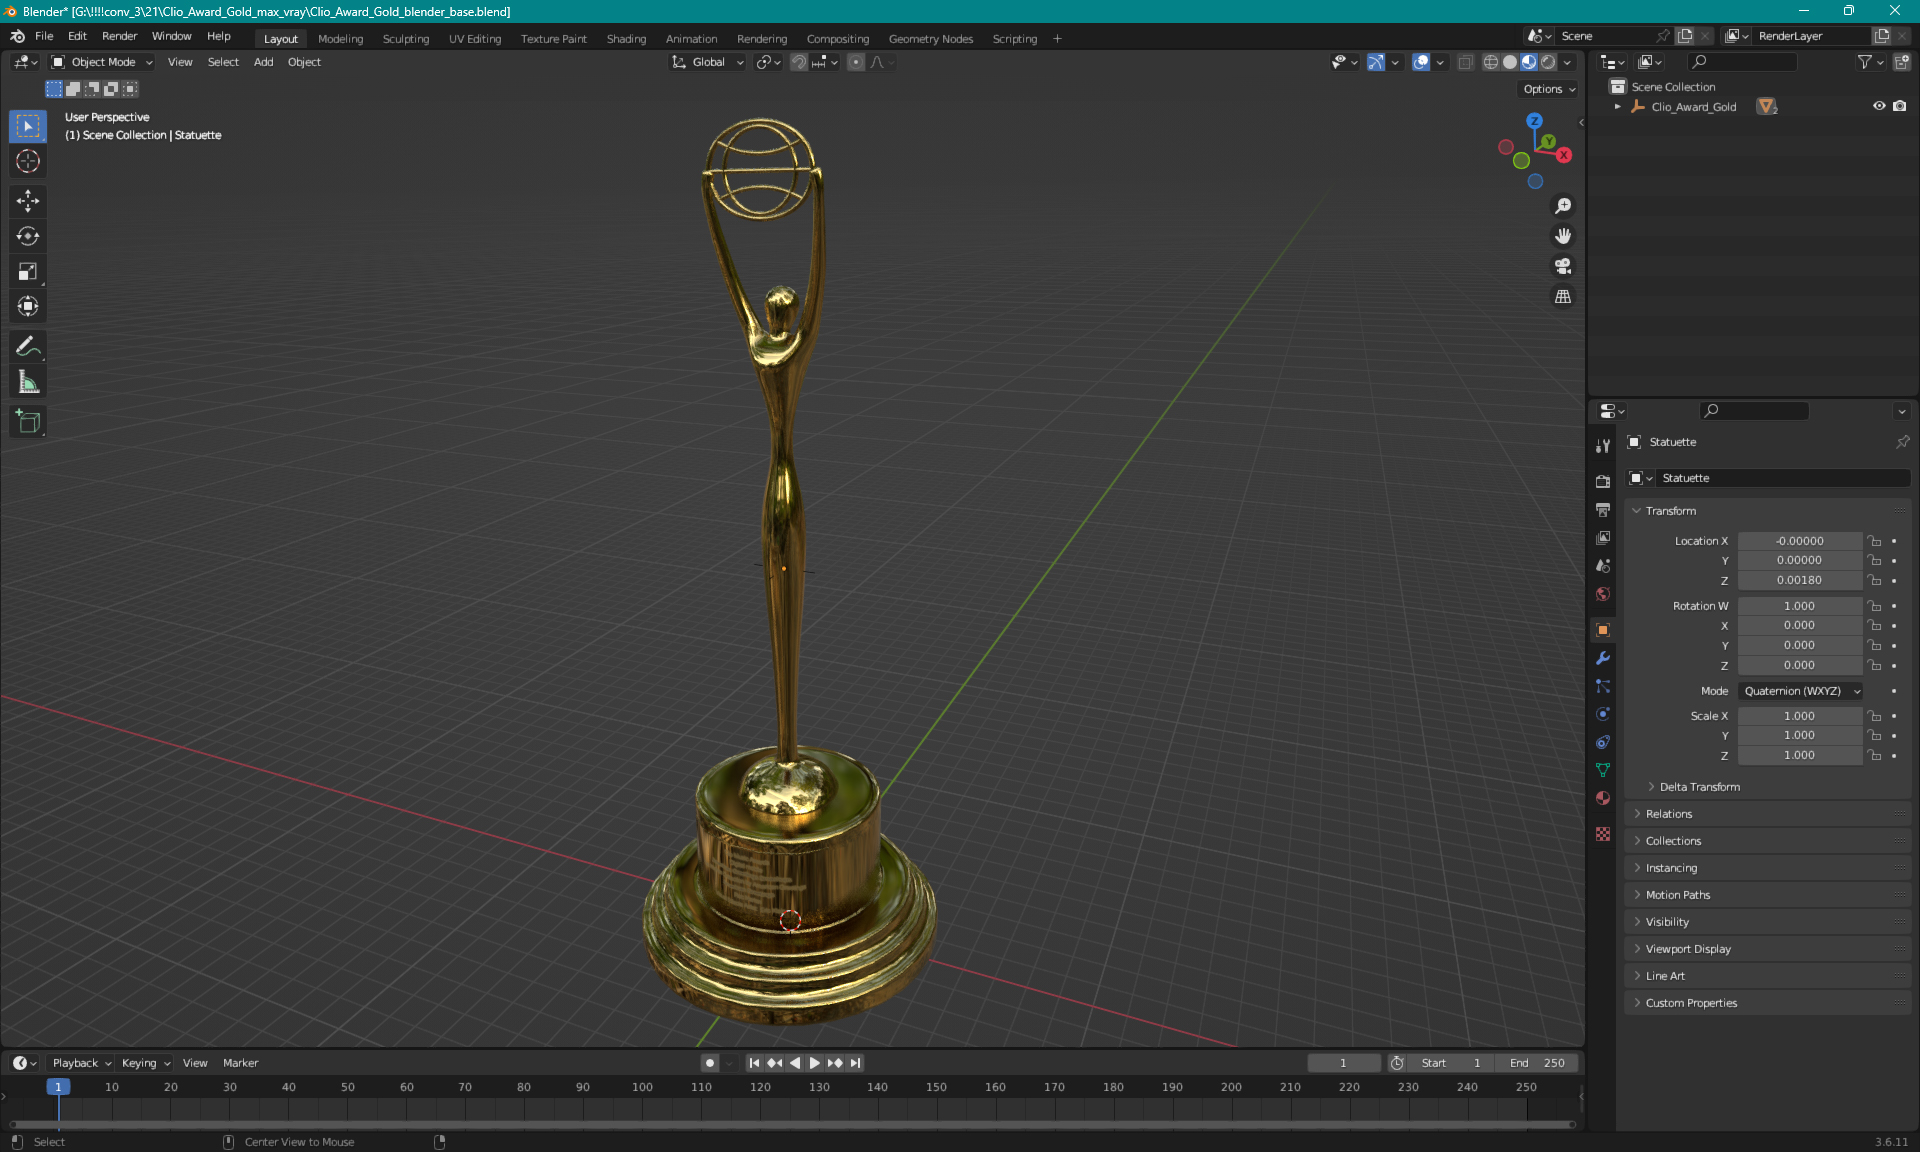This screenshot has height=1152, width=1920.
Task: Expand the Clio_Award_Gold collection
Action: (x=1617, y=106)
